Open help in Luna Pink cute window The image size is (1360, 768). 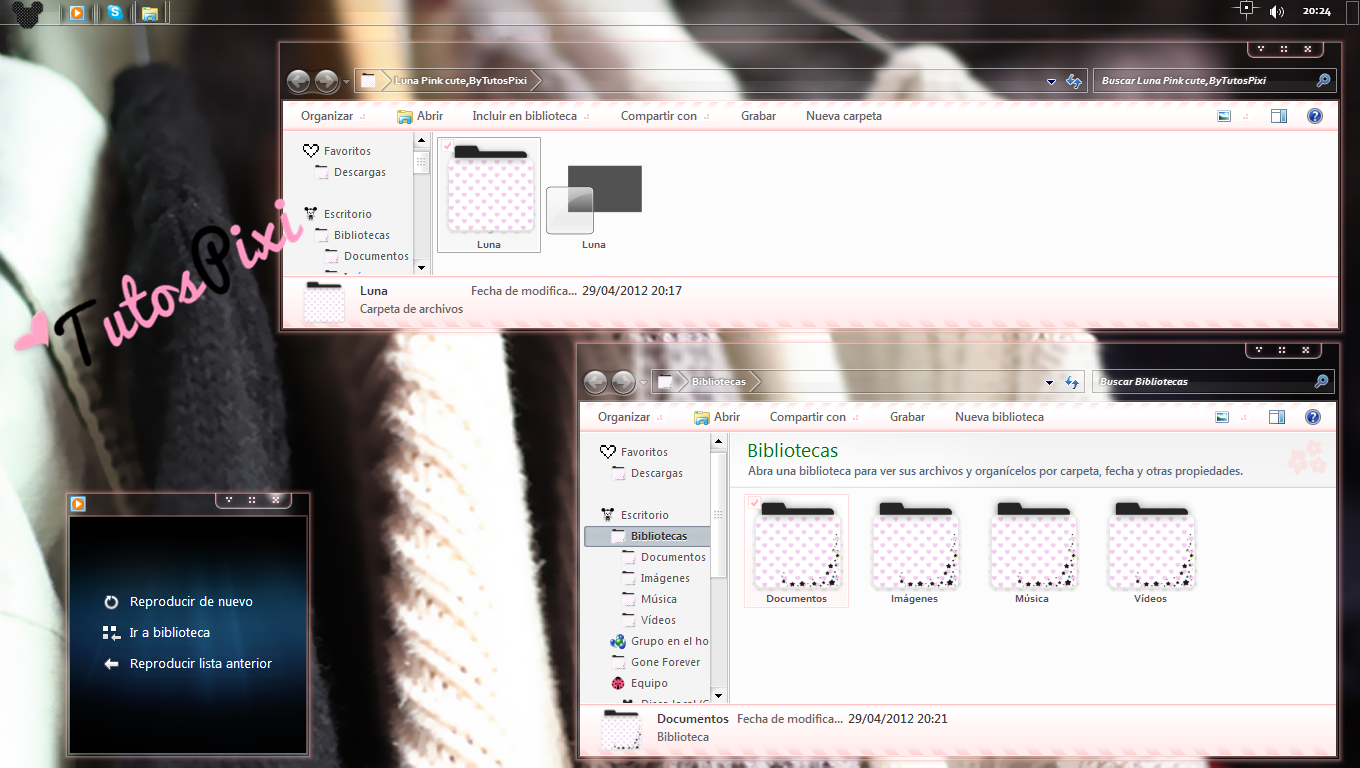(1315, 116)
